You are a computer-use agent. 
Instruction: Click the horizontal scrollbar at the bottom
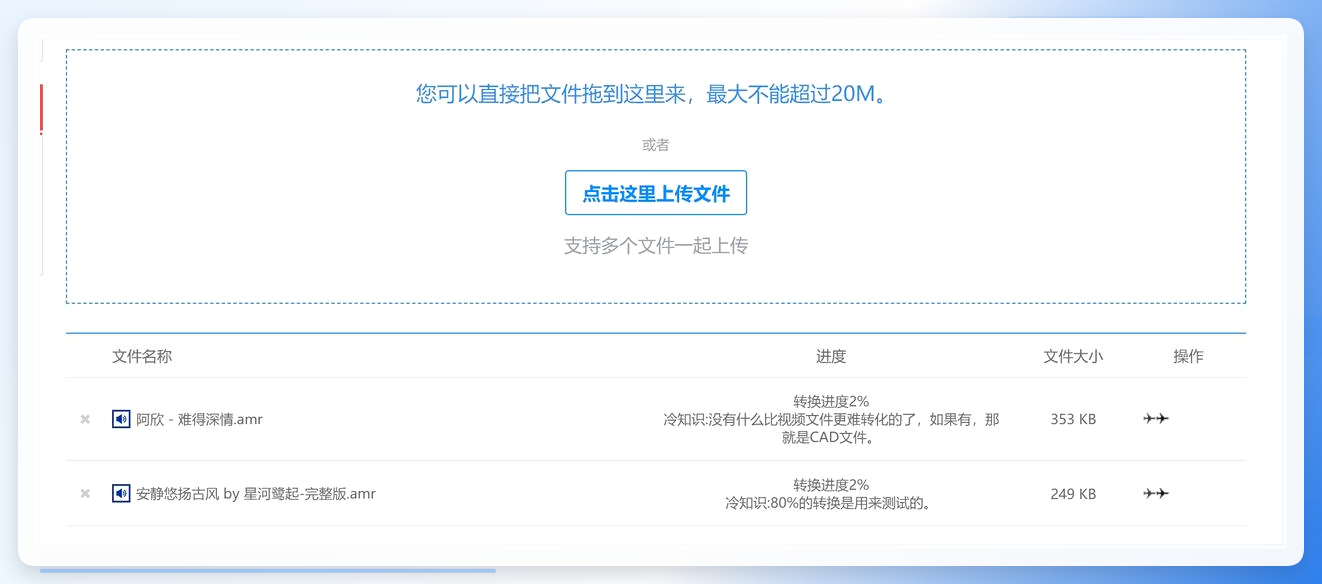tap(268, 571)
